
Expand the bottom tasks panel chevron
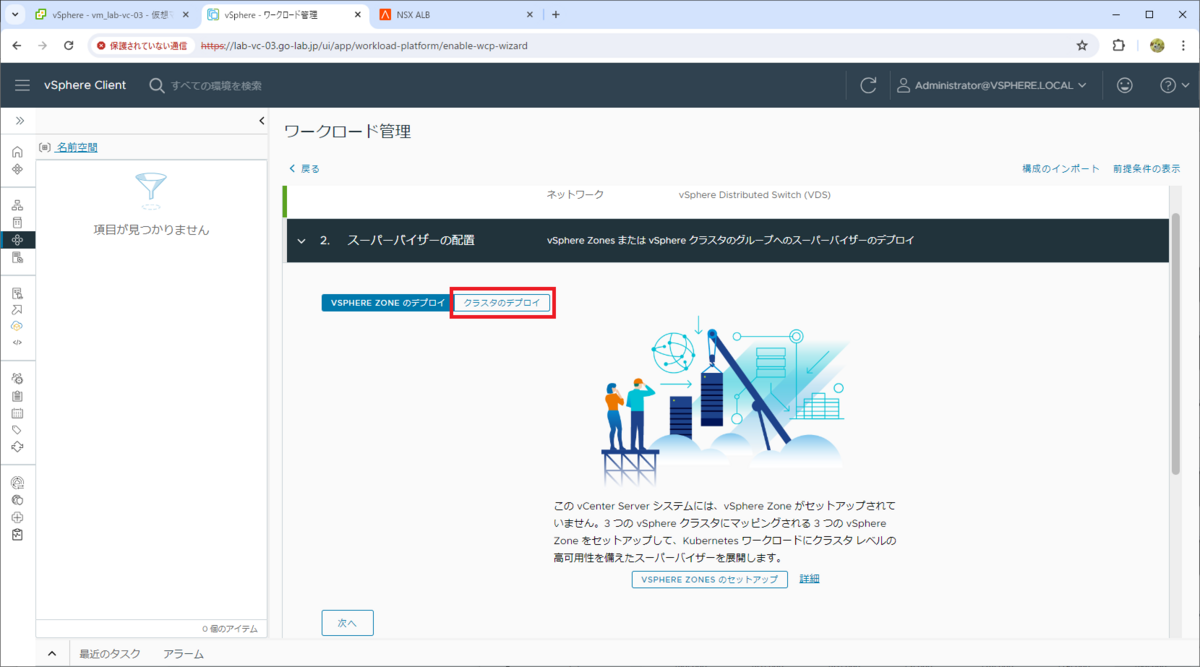[52, 654]
